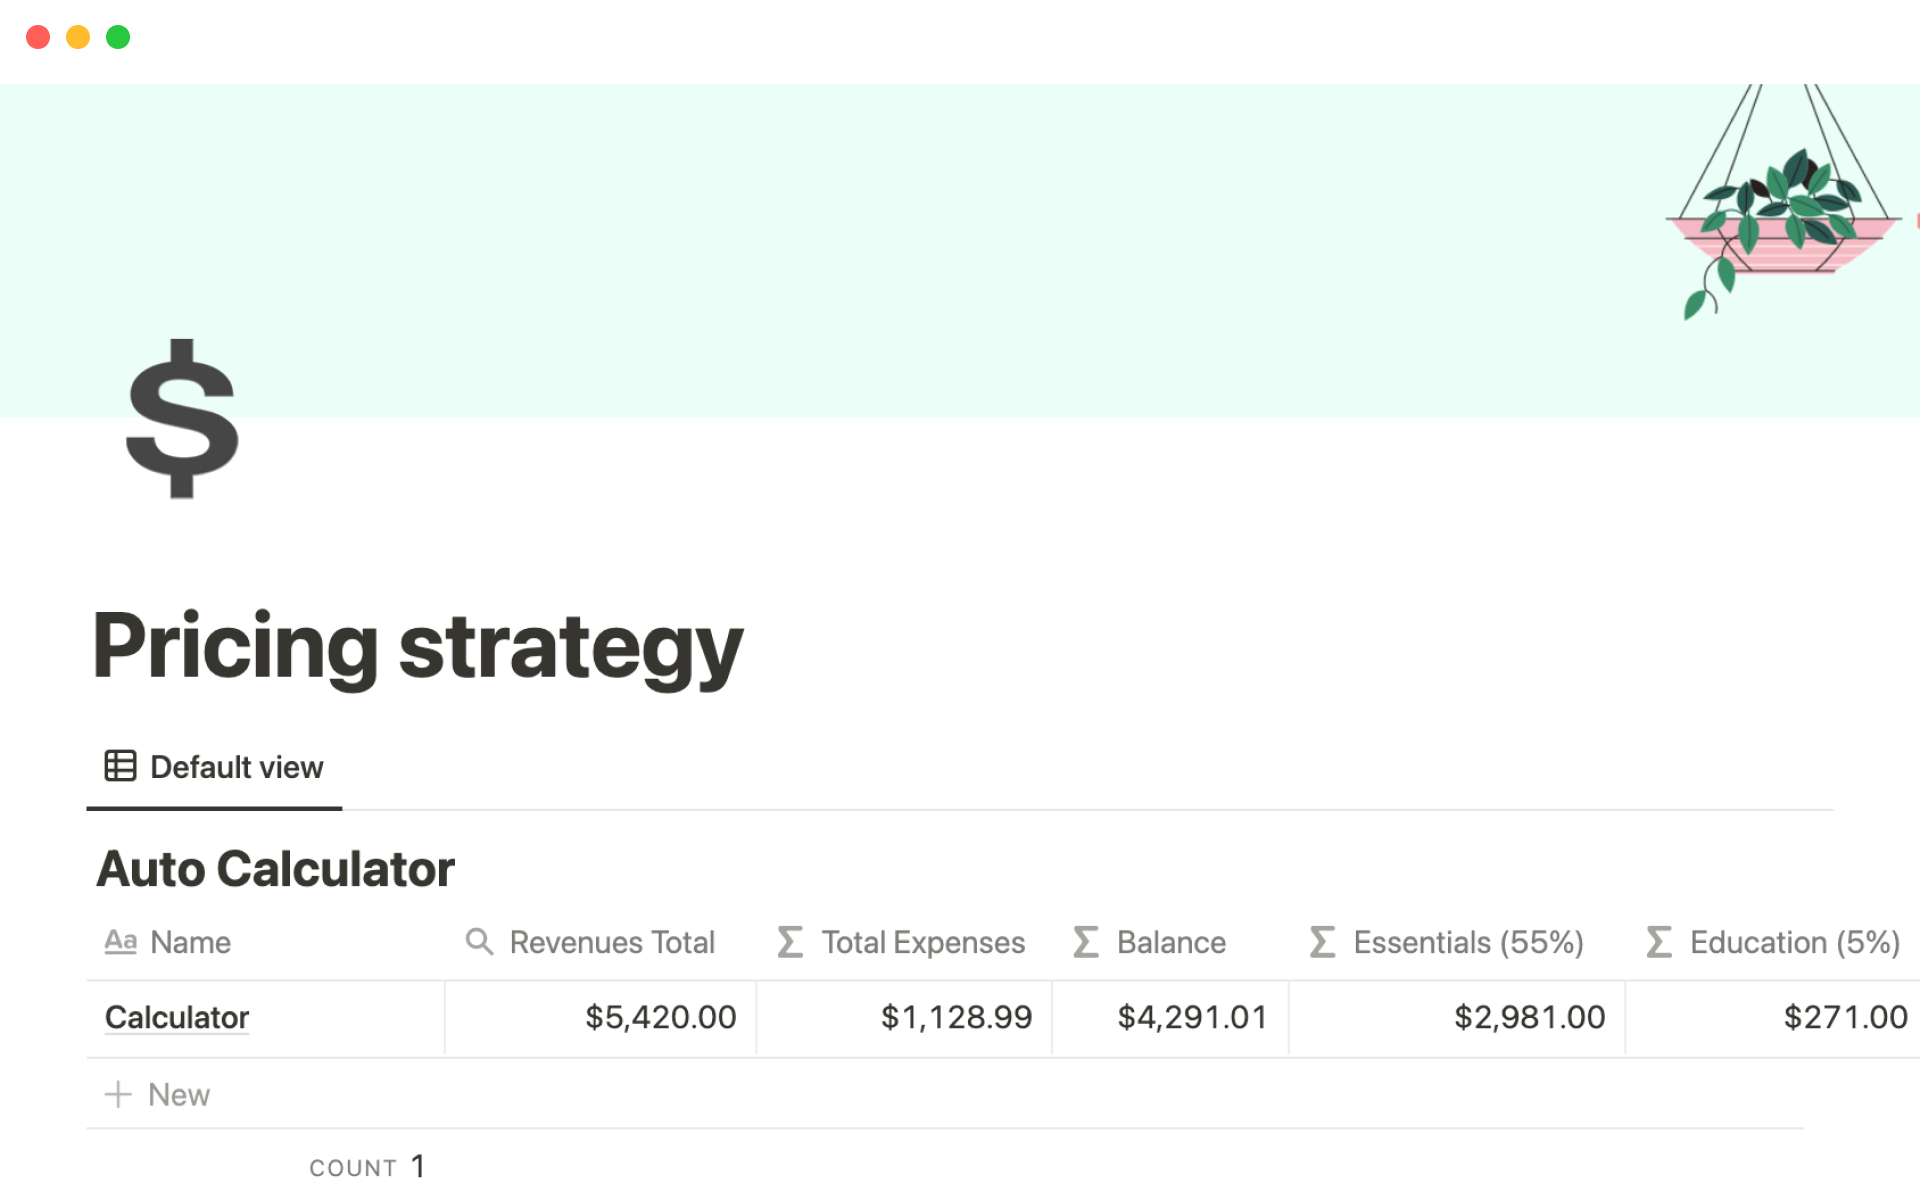Viewport: 1920px width, 1200px height.
Task: Add a New row to table
Action: pyautogui.click(x=179, y=1095)
